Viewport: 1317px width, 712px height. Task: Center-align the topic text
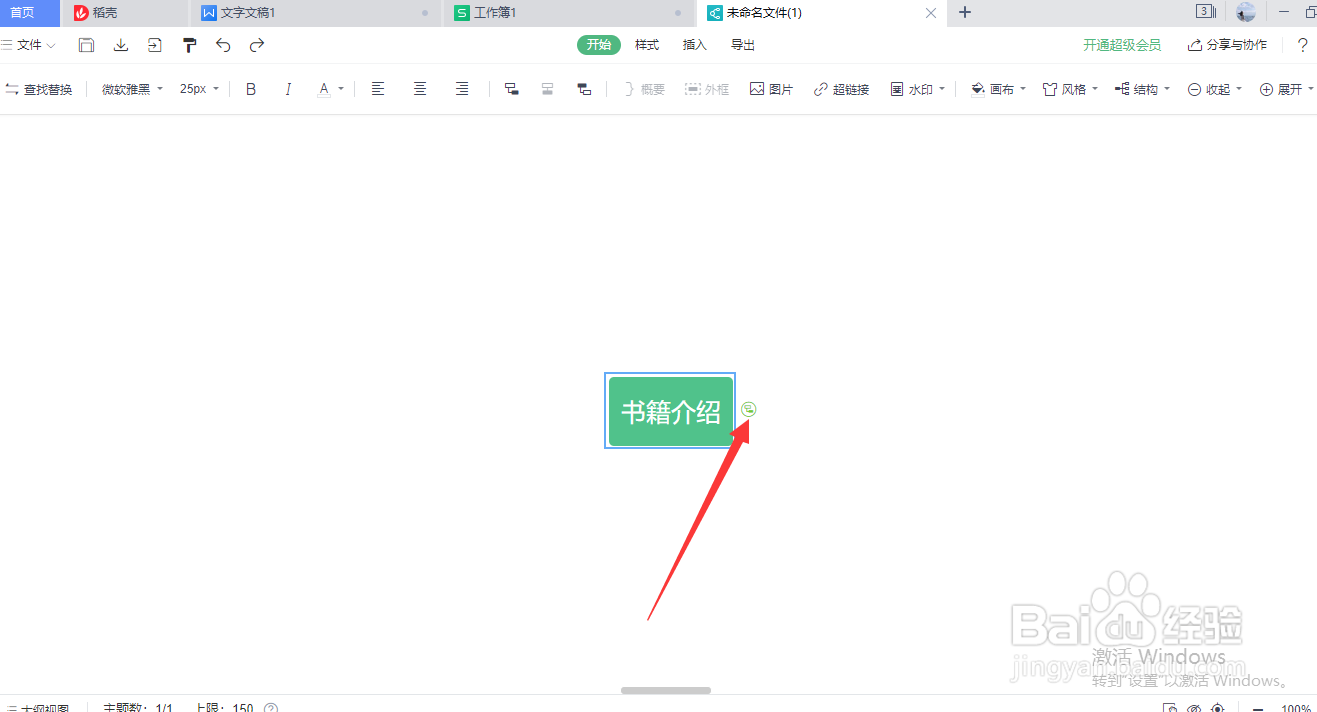(x=419, y=88)
